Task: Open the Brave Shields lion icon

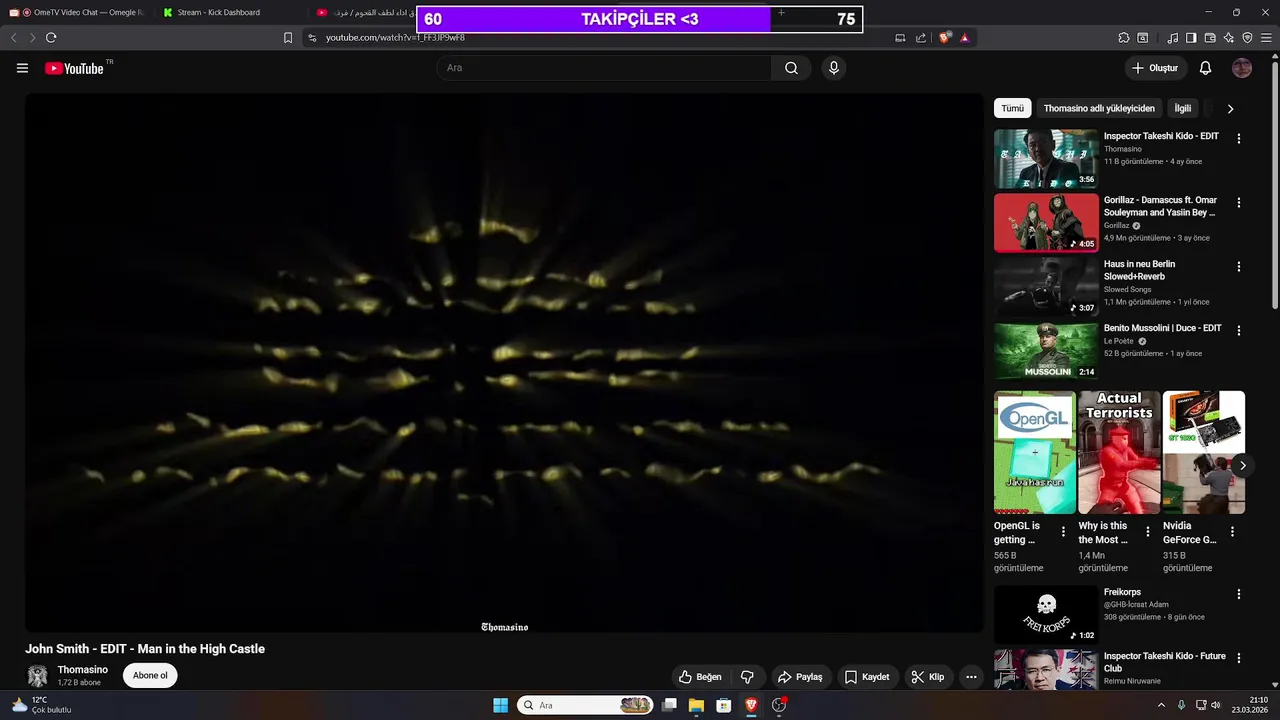Action: [944, 37]
